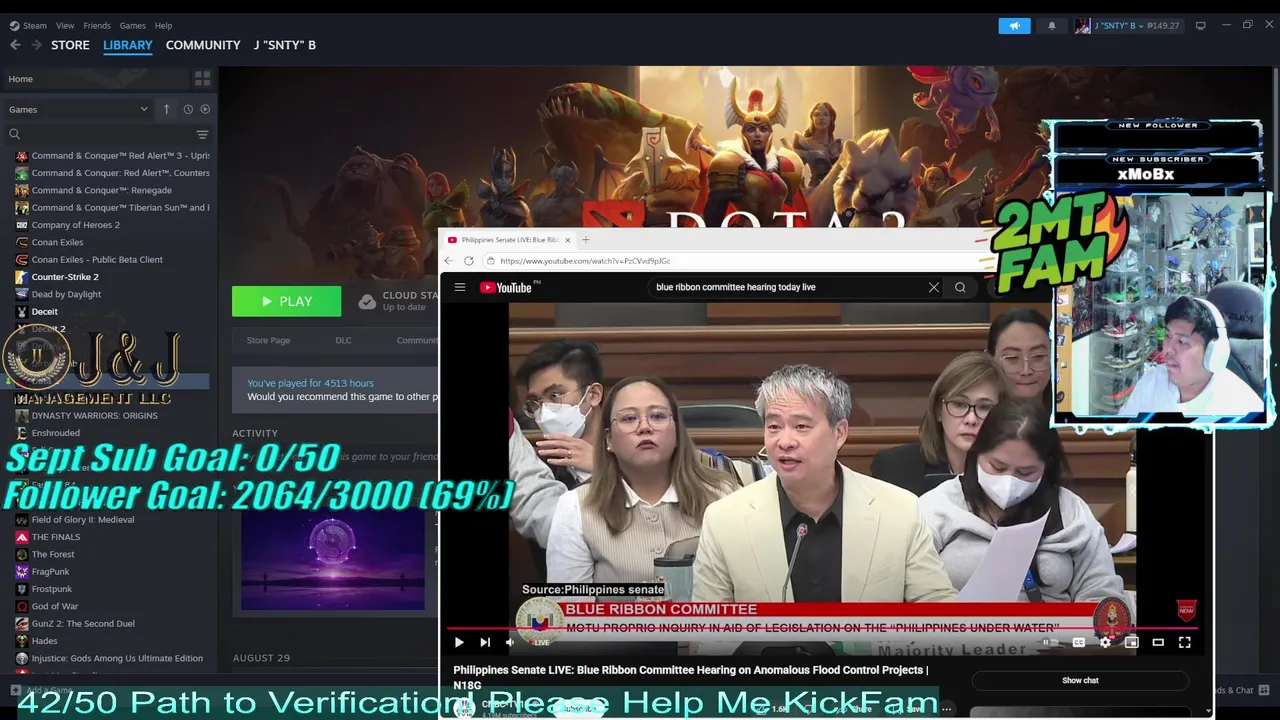
Task: Toggle library collections grid view icon
Action: (x=202, y=79)
